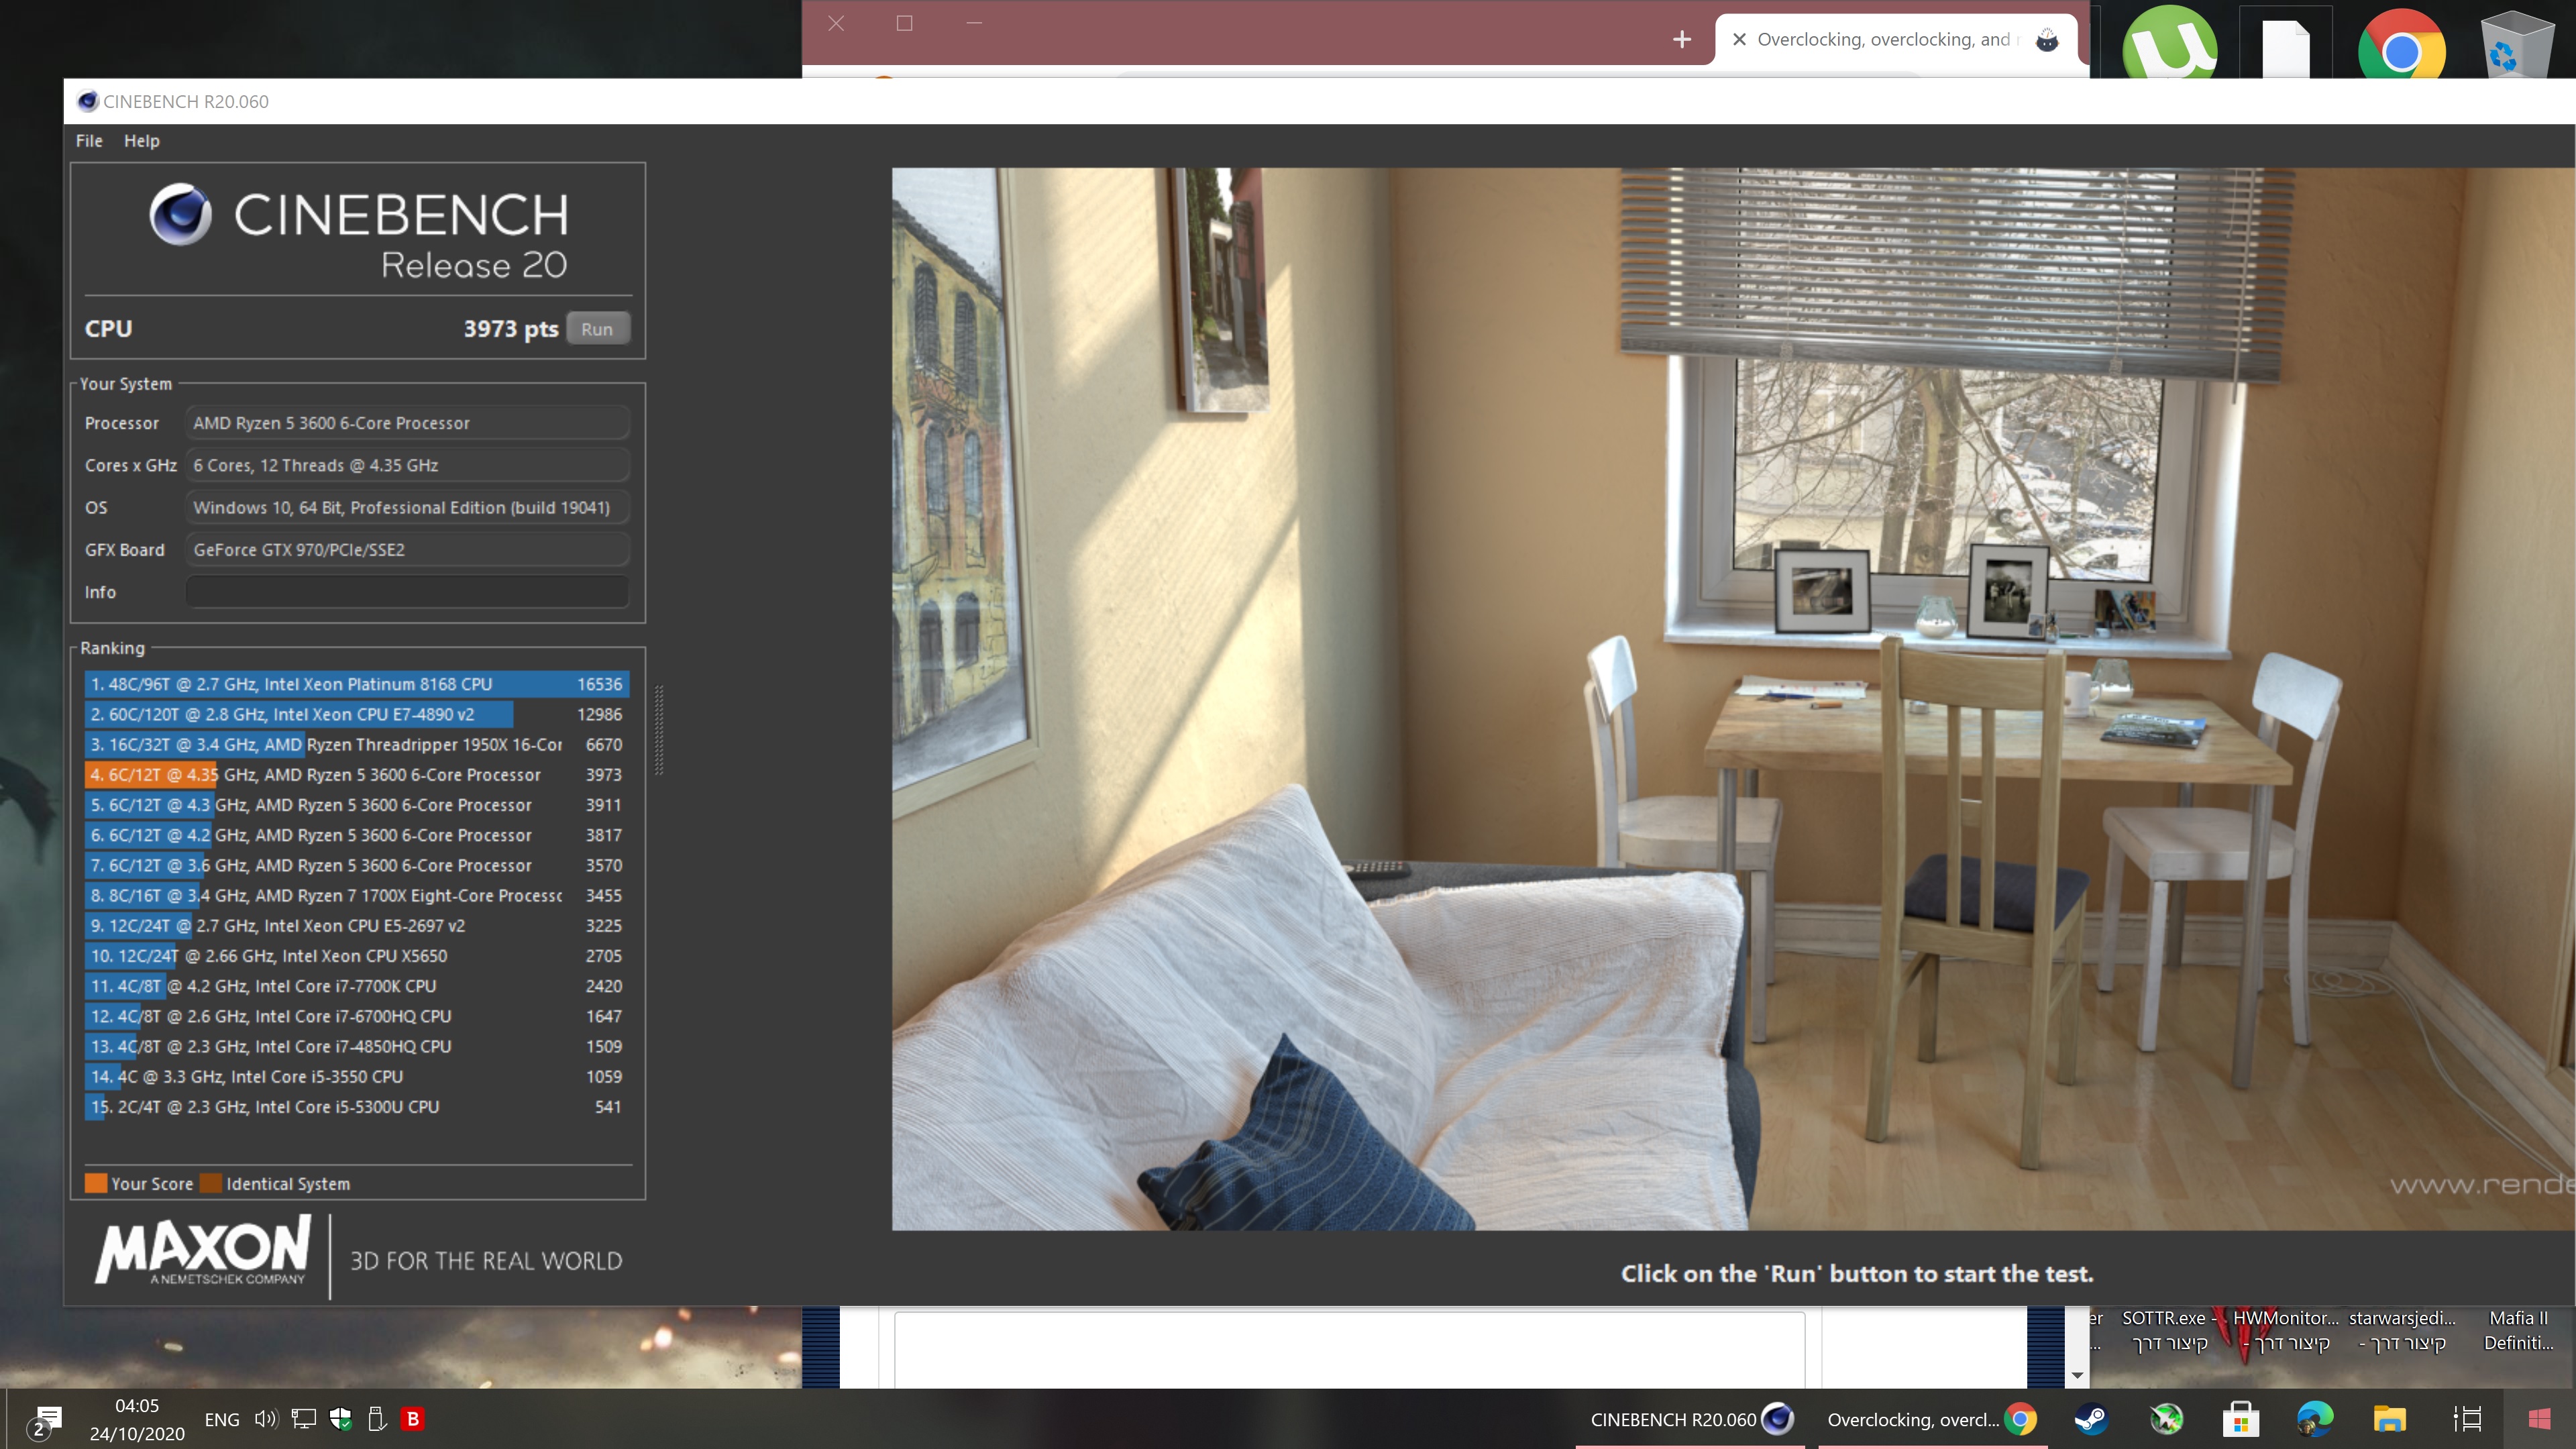2576x1449 pixels.
Task: Select ranking row 14 Core i5-3550
Action: click(x=357, y=1077)
